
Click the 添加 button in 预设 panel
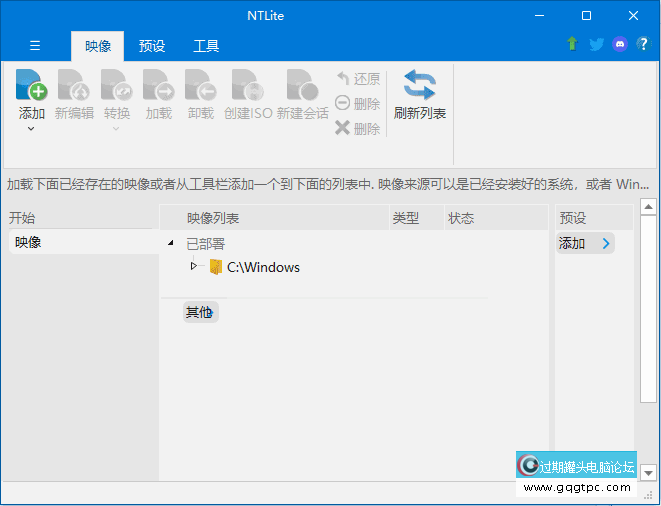pos(585,243)
